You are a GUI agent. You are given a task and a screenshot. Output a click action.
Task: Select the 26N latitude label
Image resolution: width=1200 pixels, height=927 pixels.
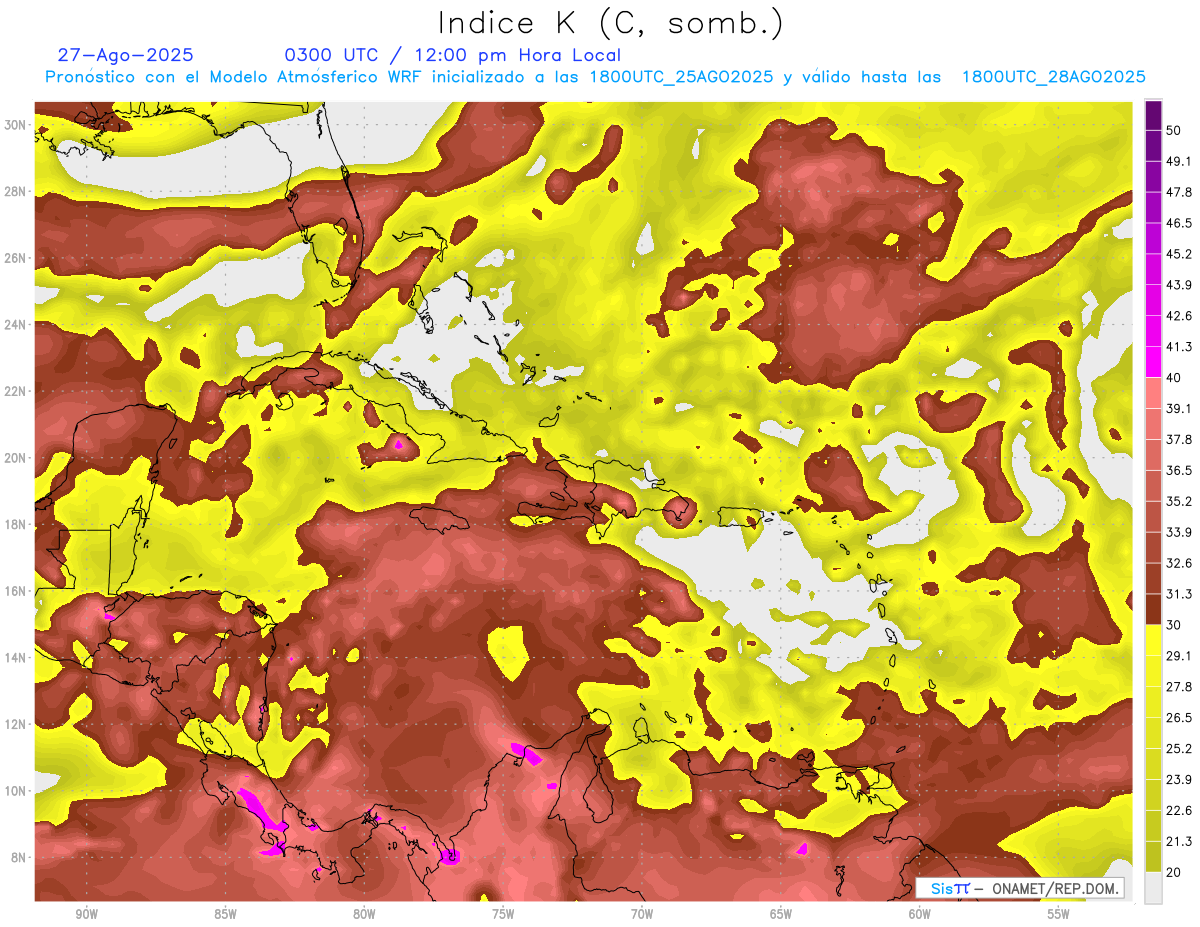coord(16,258)
